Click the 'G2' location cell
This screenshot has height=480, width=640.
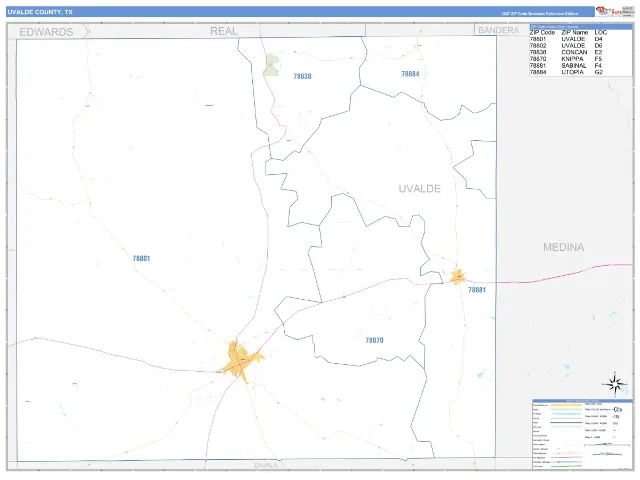click(x=599, y=72)
